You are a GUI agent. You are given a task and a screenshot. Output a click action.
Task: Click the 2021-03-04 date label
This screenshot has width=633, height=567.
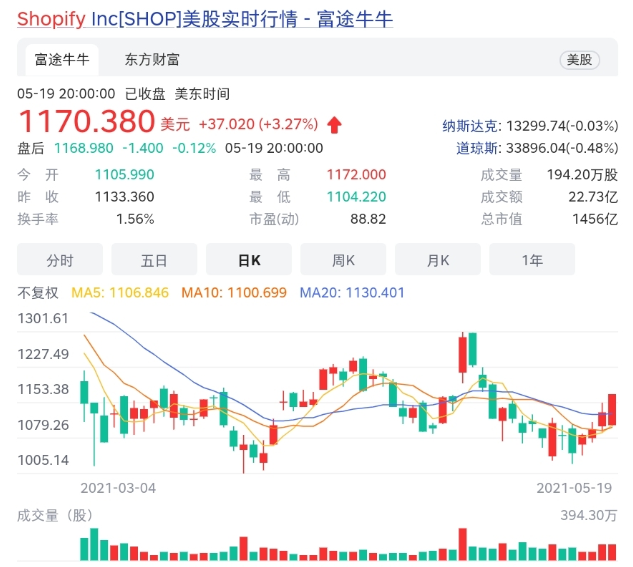pos(118,488)
